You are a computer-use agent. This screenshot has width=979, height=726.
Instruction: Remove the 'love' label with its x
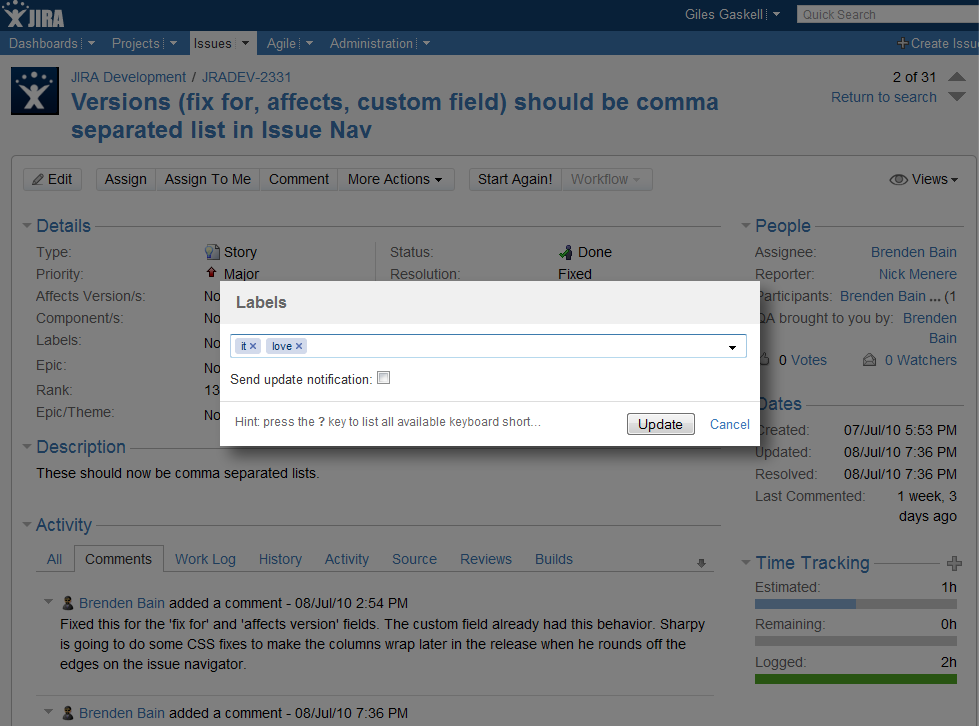click(299, 346)
